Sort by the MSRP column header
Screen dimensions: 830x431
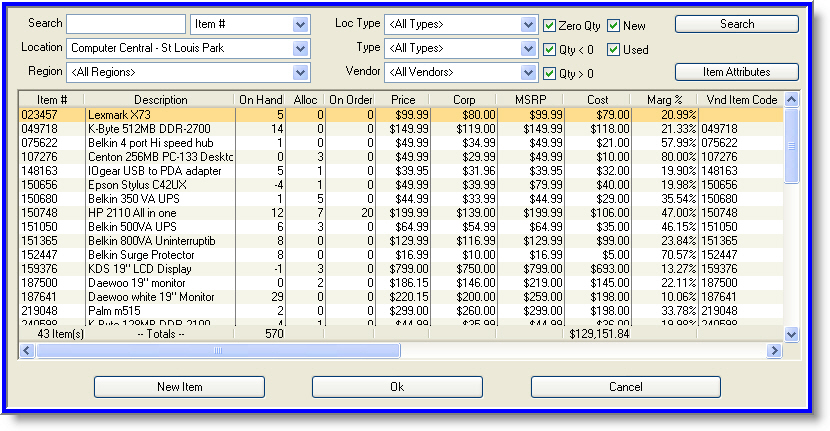tap(530, 100)
